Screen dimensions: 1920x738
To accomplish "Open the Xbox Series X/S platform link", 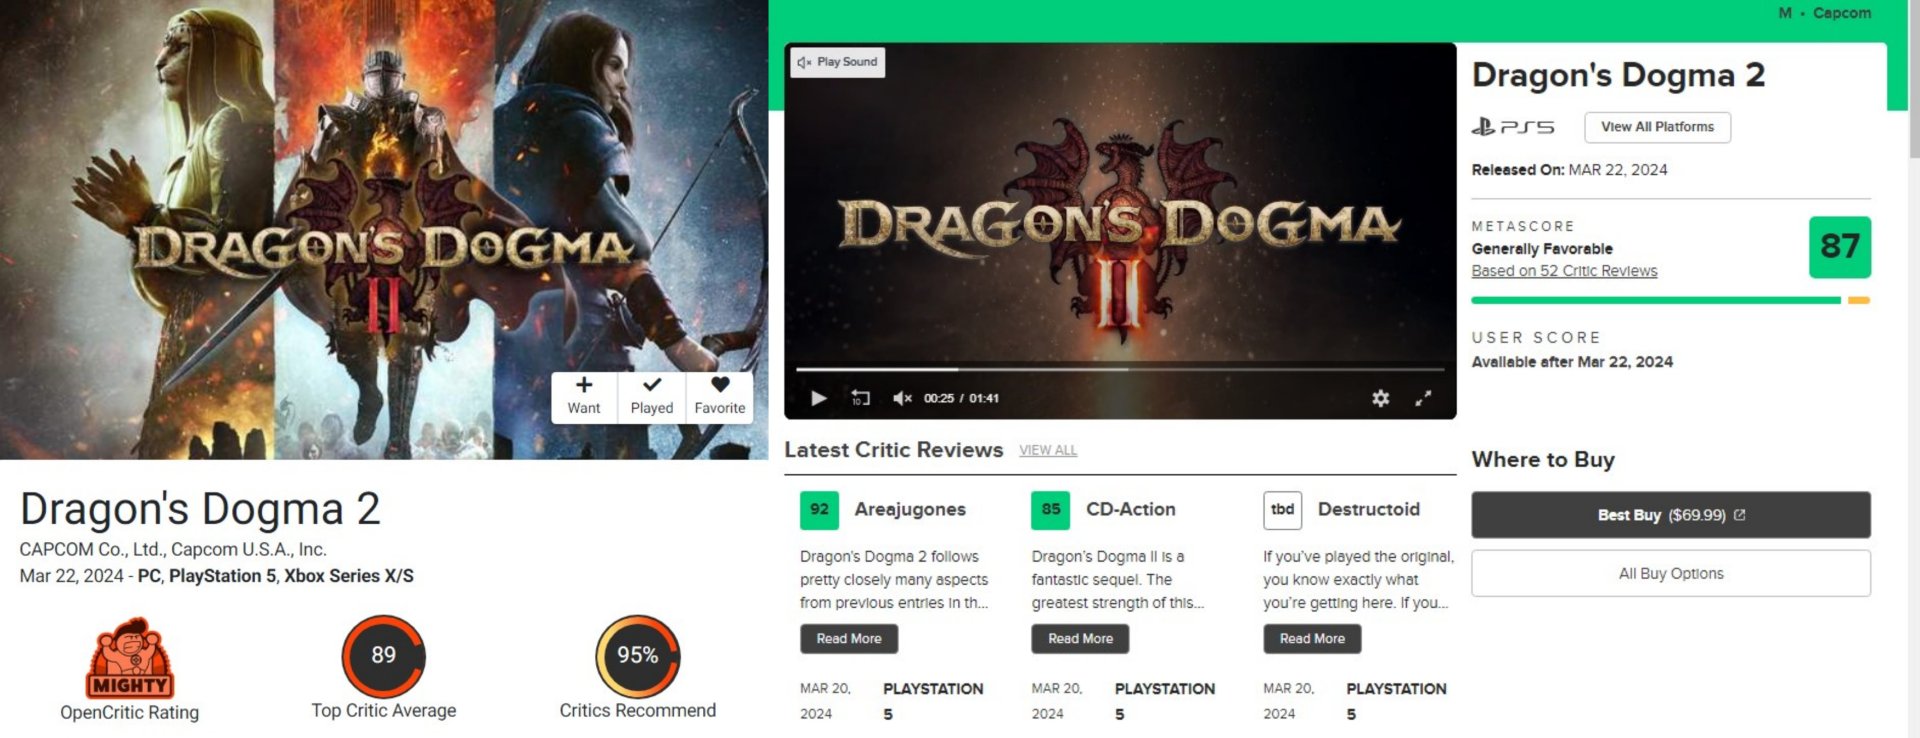I will point(348,576).
